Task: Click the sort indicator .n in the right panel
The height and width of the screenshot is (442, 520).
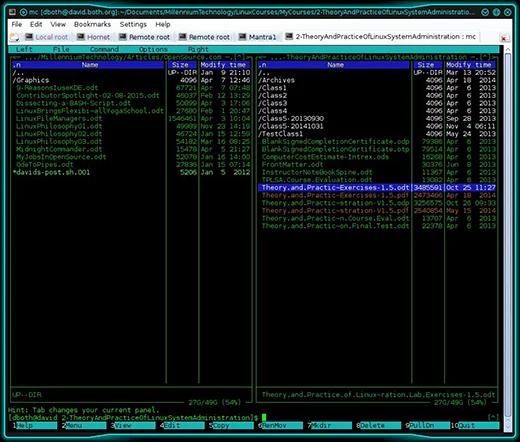Action: pos(262,65)
